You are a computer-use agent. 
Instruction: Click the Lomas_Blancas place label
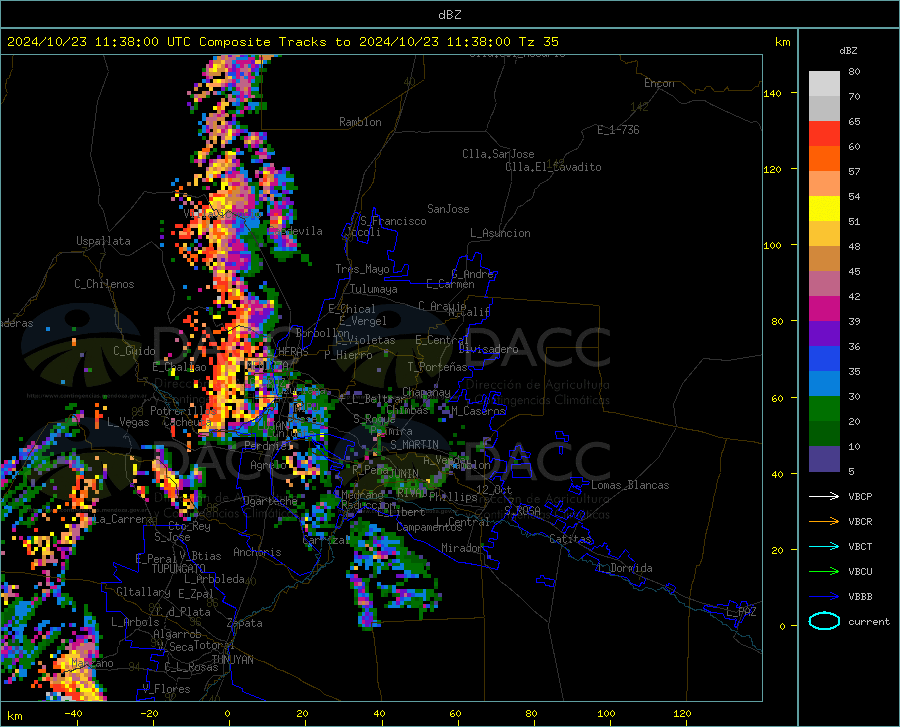click(x=630, y=485)
